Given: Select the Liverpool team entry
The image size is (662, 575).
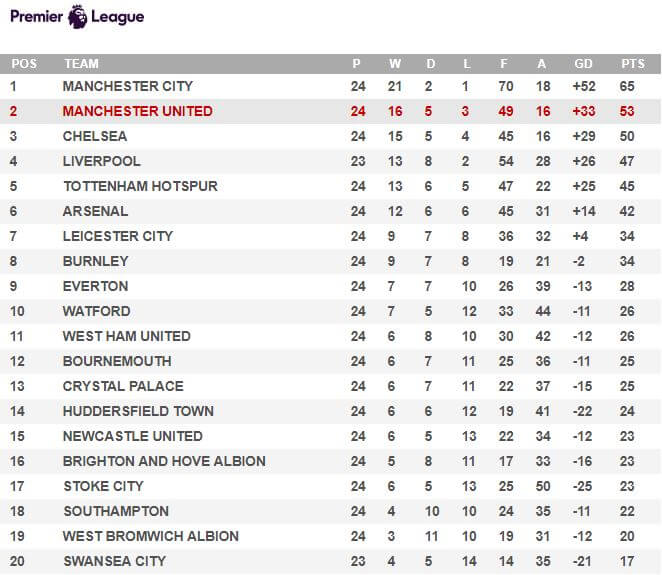Looking at the screenshot, I should pos(102,161).
